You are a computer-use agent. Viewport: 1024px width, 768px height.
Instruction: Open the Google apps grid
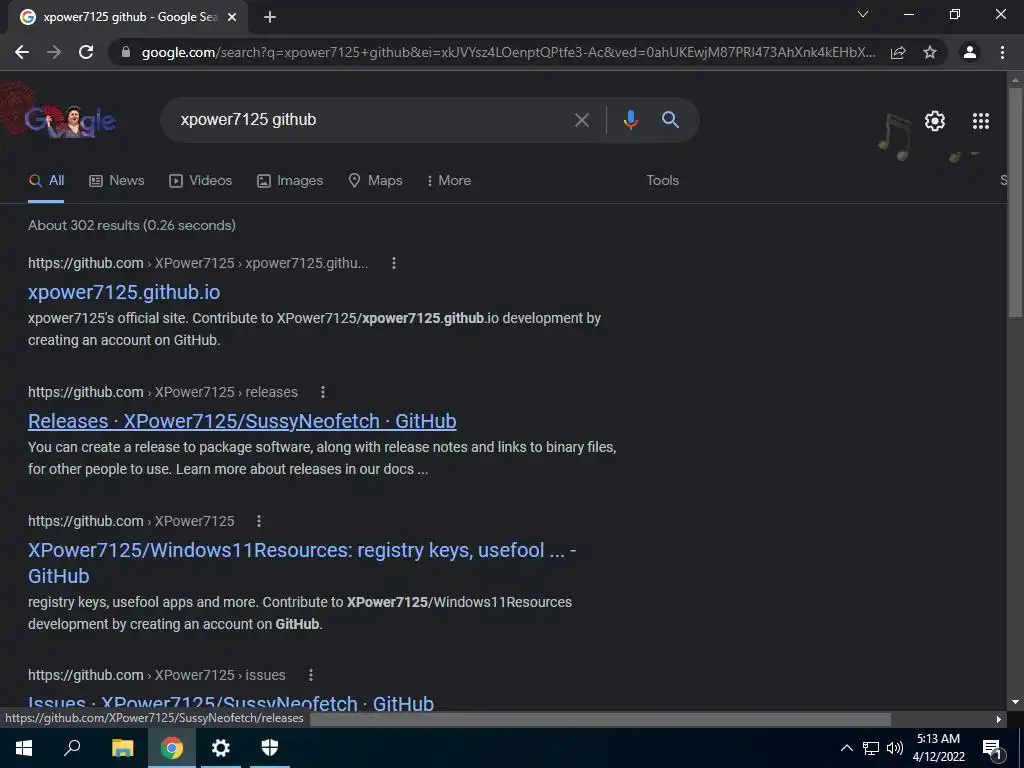[981, 121]
